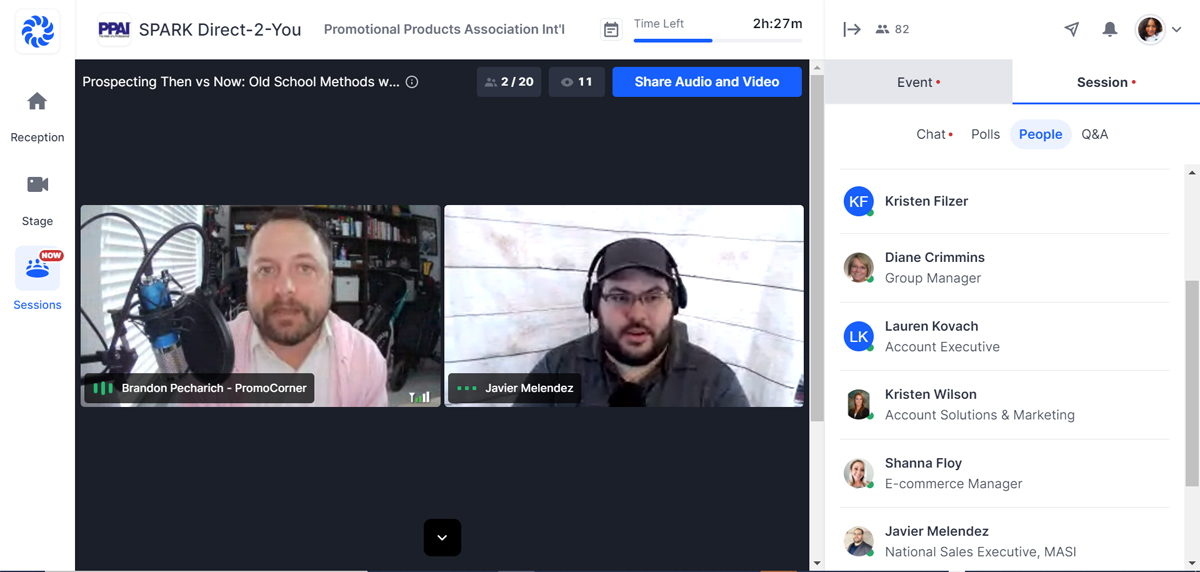Screen dimensions: 1200x572
Task: Open the paper plane messages icon
Action: [1071, 30]
